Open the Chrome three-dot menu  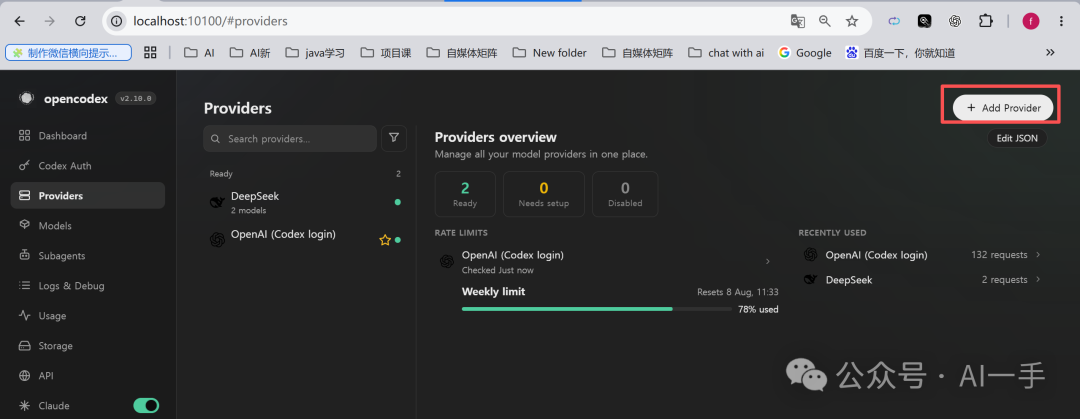point(1061,21)
